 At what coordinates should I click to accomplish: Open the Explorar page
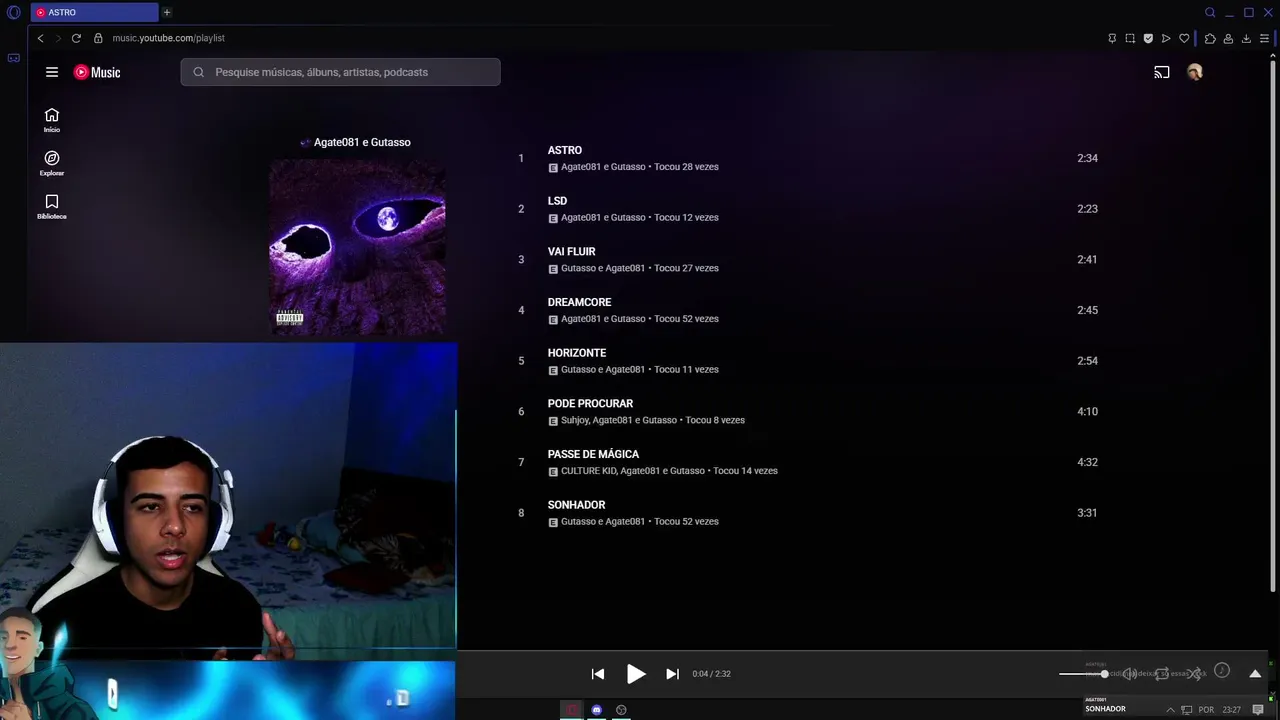52,163
